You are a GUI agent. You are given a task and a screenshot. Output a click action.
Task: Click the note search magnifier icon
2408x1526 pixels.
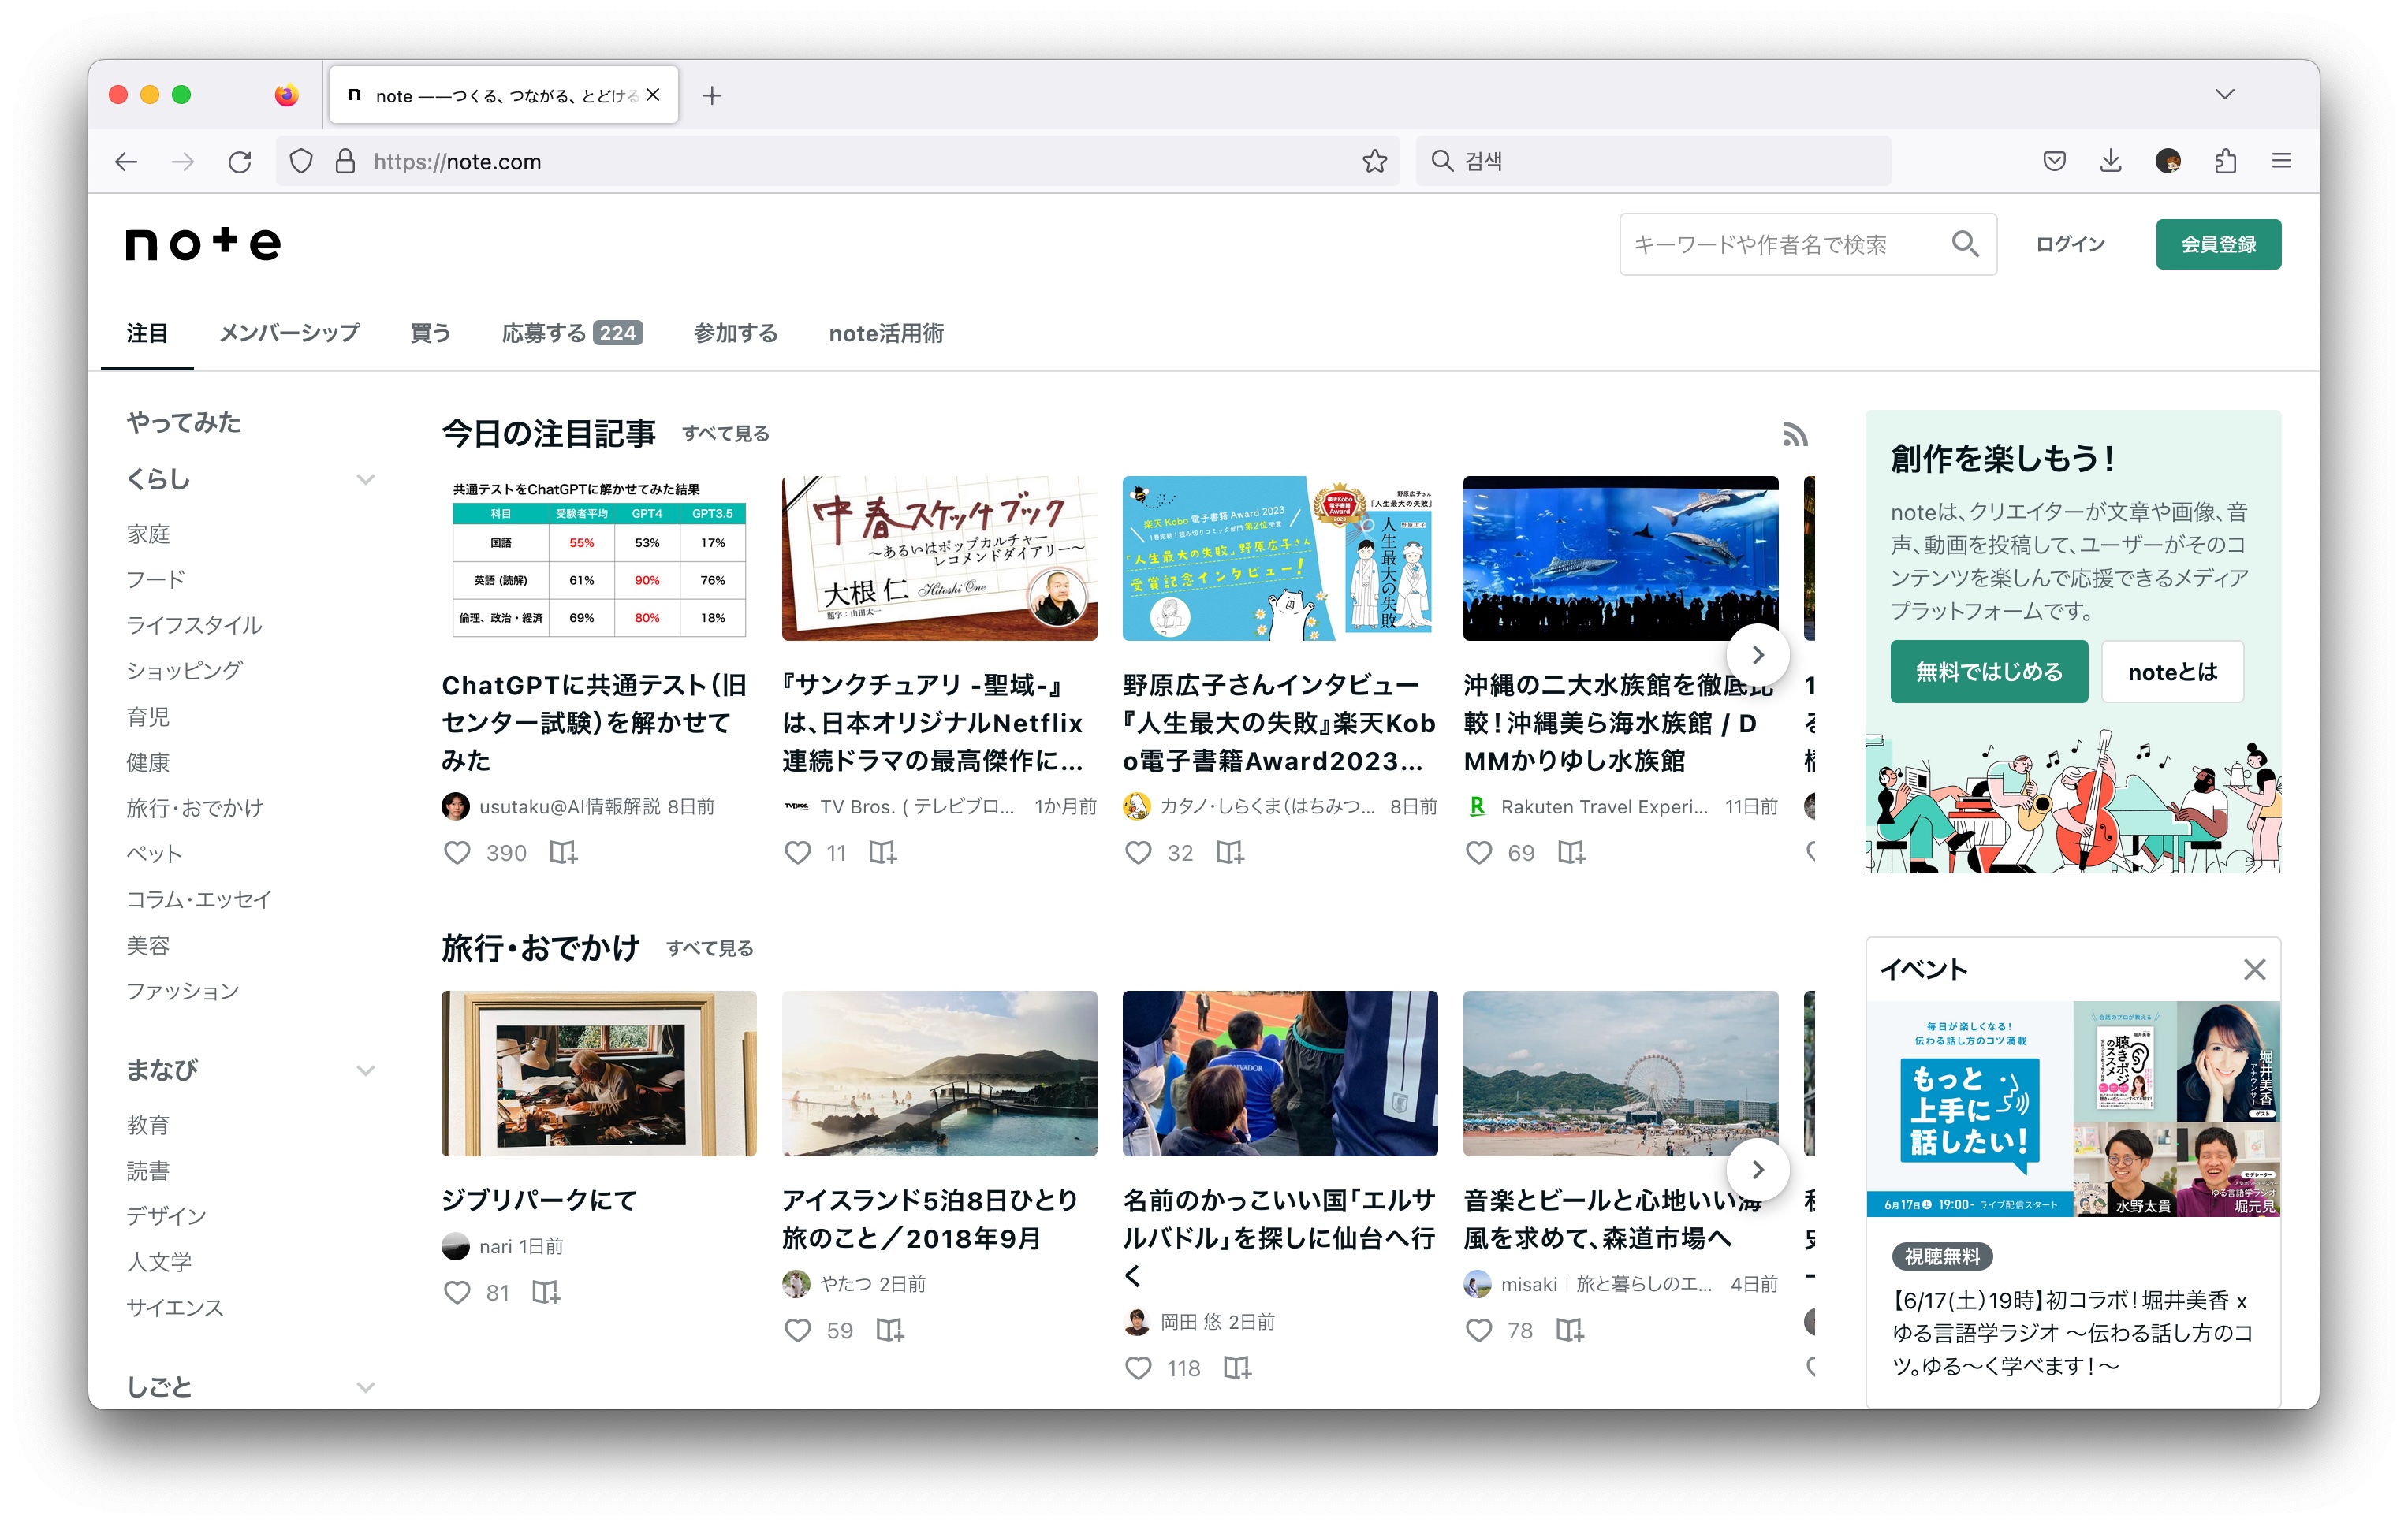pos(1964,244)
